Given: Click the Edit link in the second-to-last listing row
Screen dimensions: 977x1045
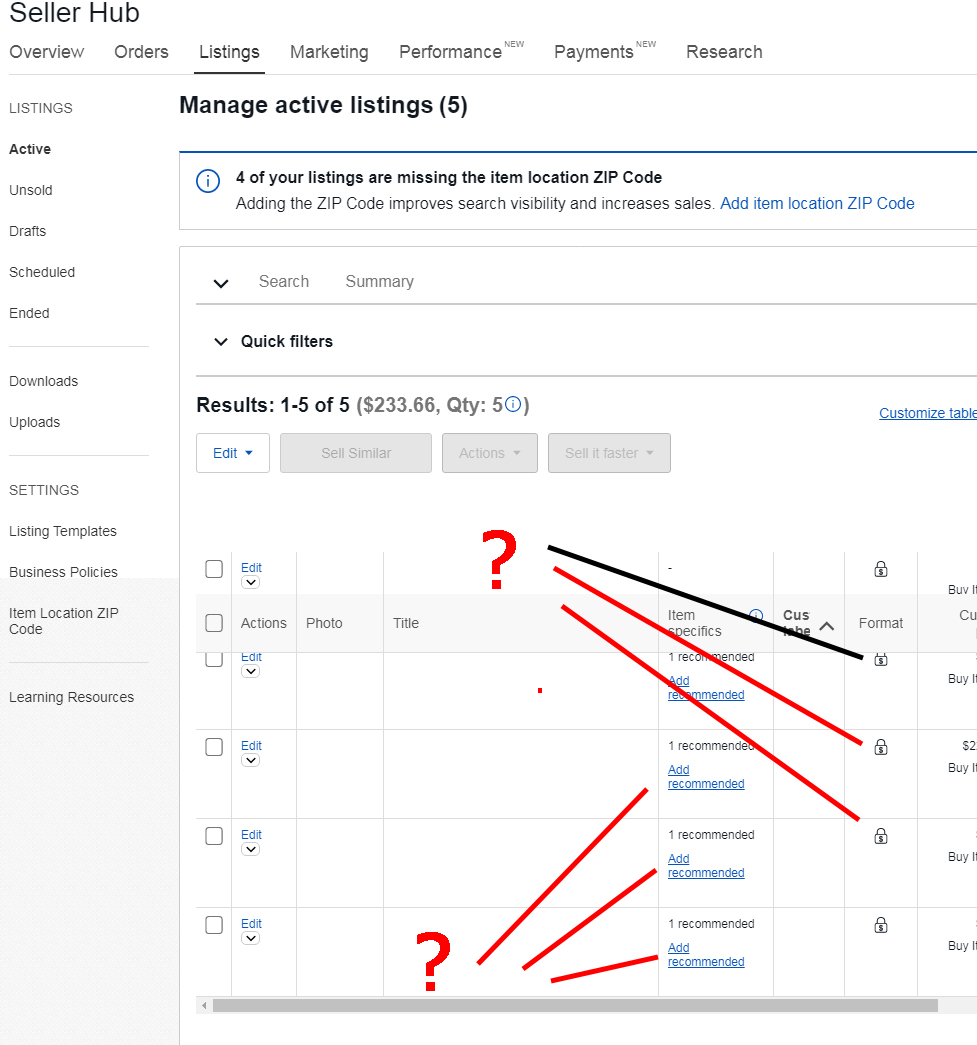Looking at the screenshot, I should click(x=251, y=834).
